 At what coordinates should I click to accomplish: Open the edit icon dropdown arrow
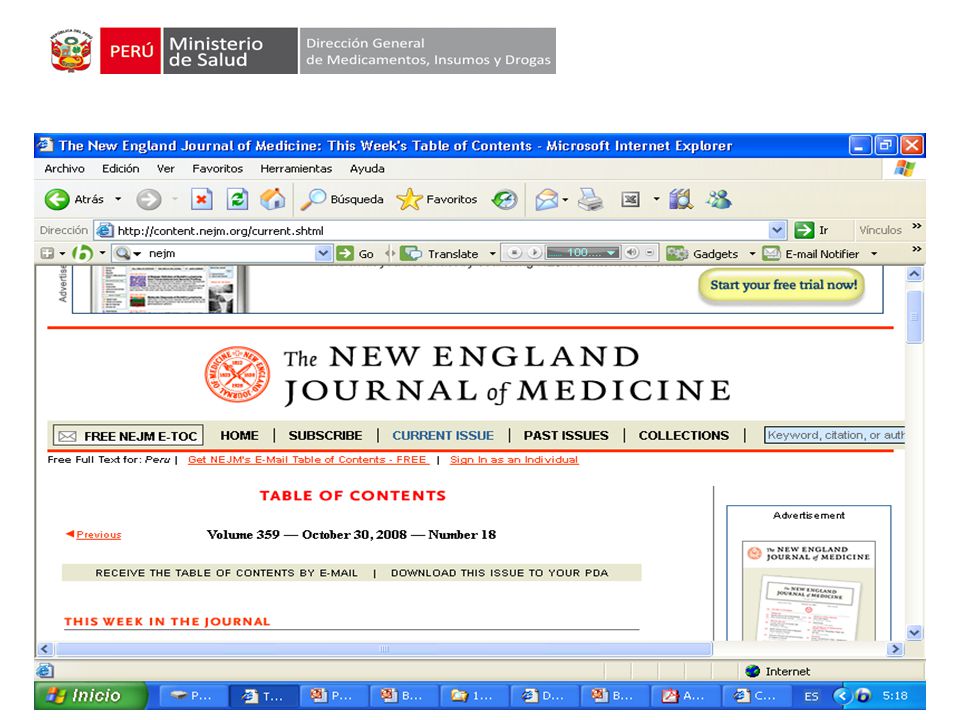click(x=656, y=199)
